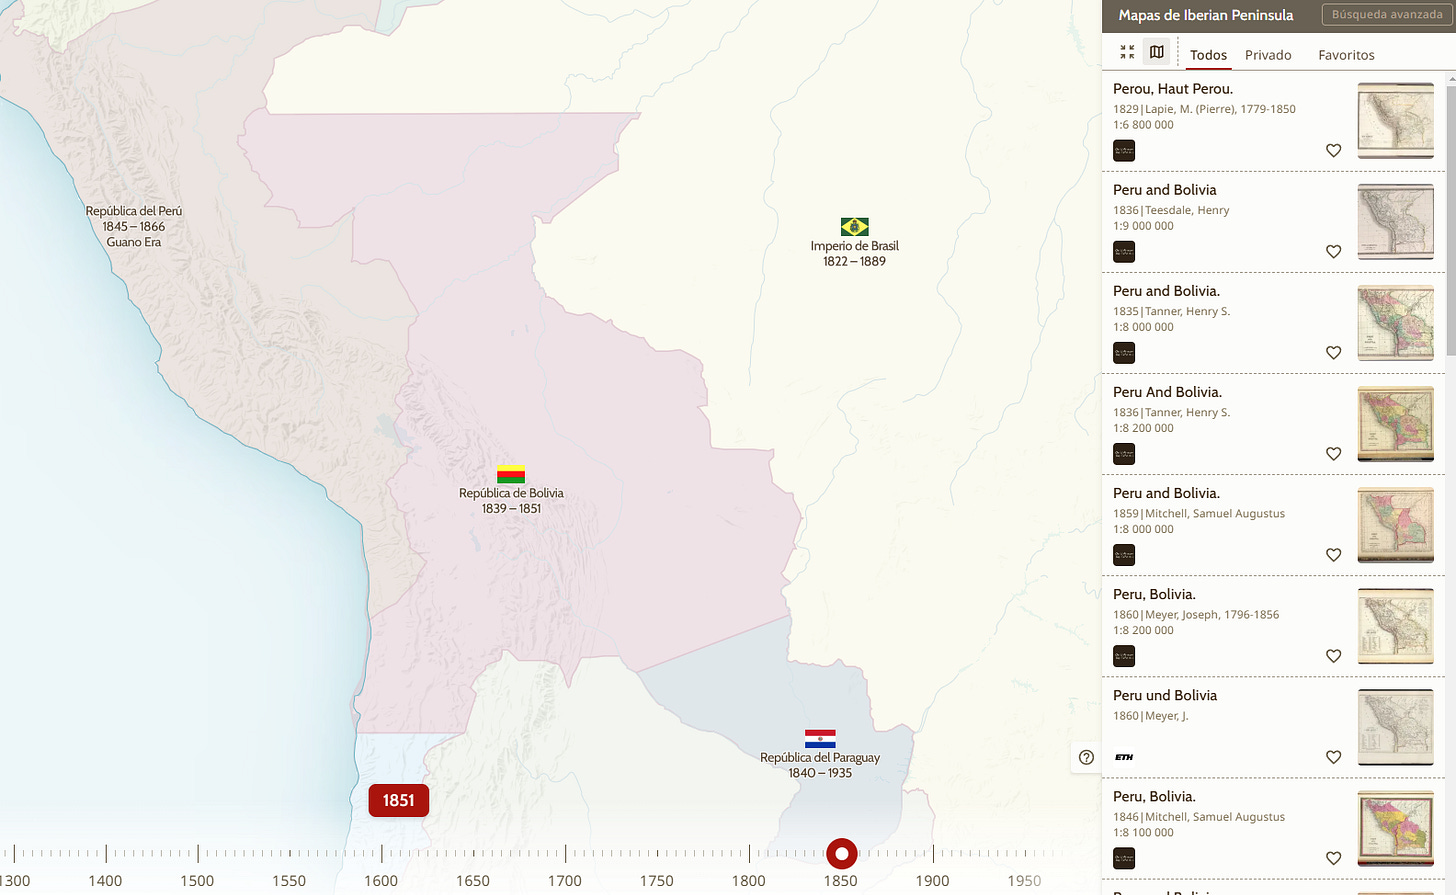Click the Paraguay flag icon on map

click(820, 739)
